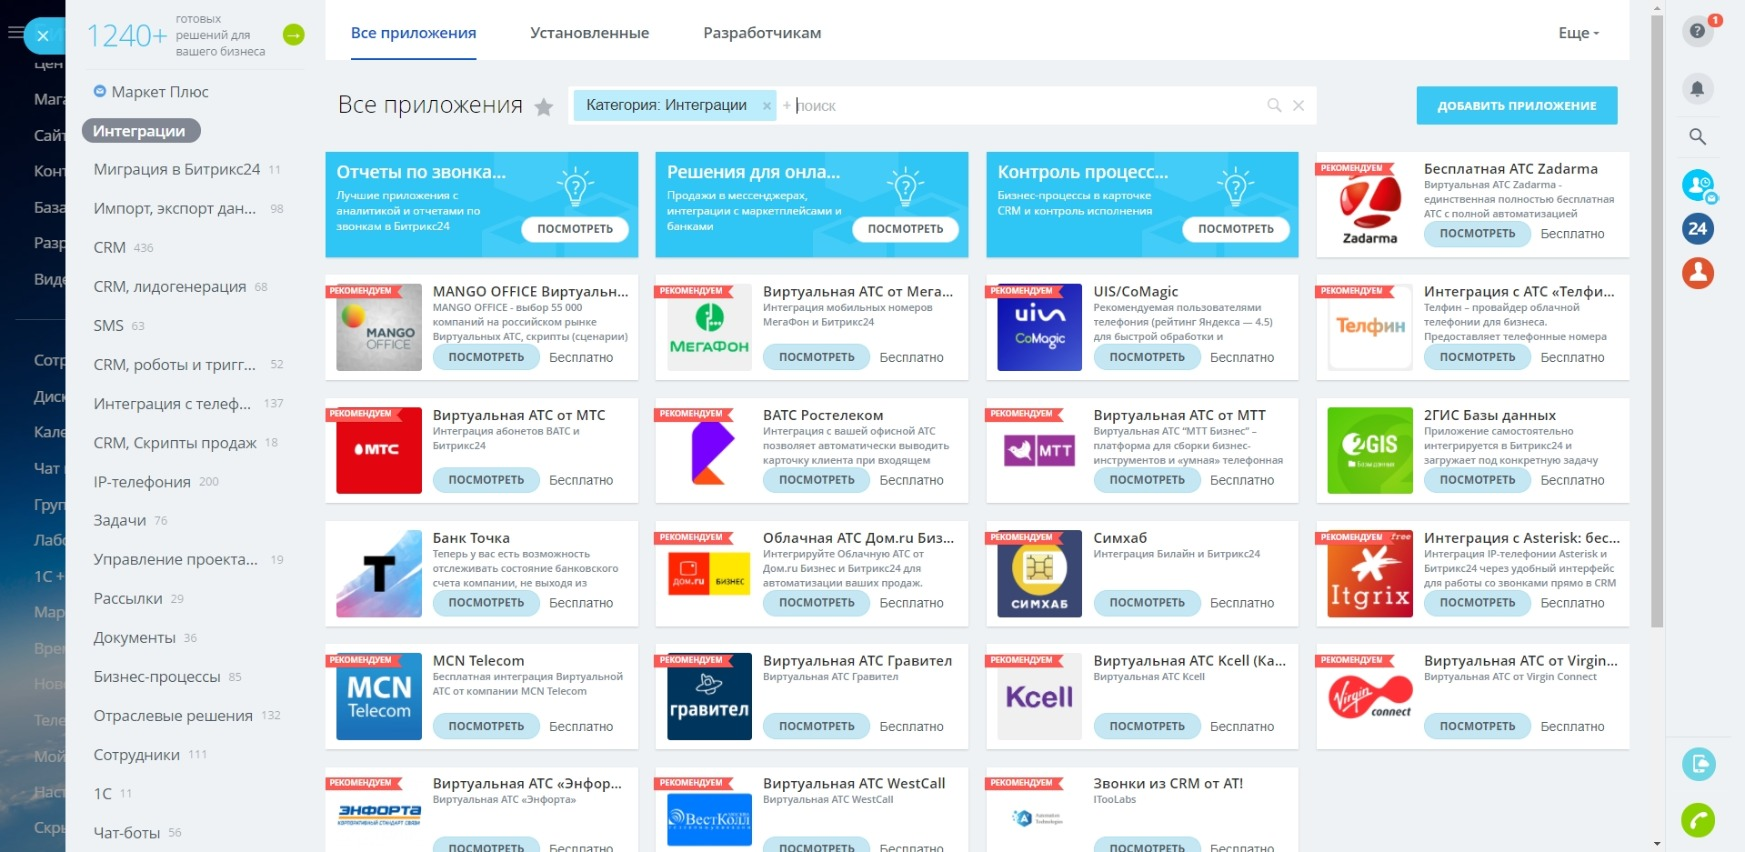The width and height of the screenshot is (1745, 852).
Task: Clear the search field with the X icon
Action: (x=1298, y=105)
